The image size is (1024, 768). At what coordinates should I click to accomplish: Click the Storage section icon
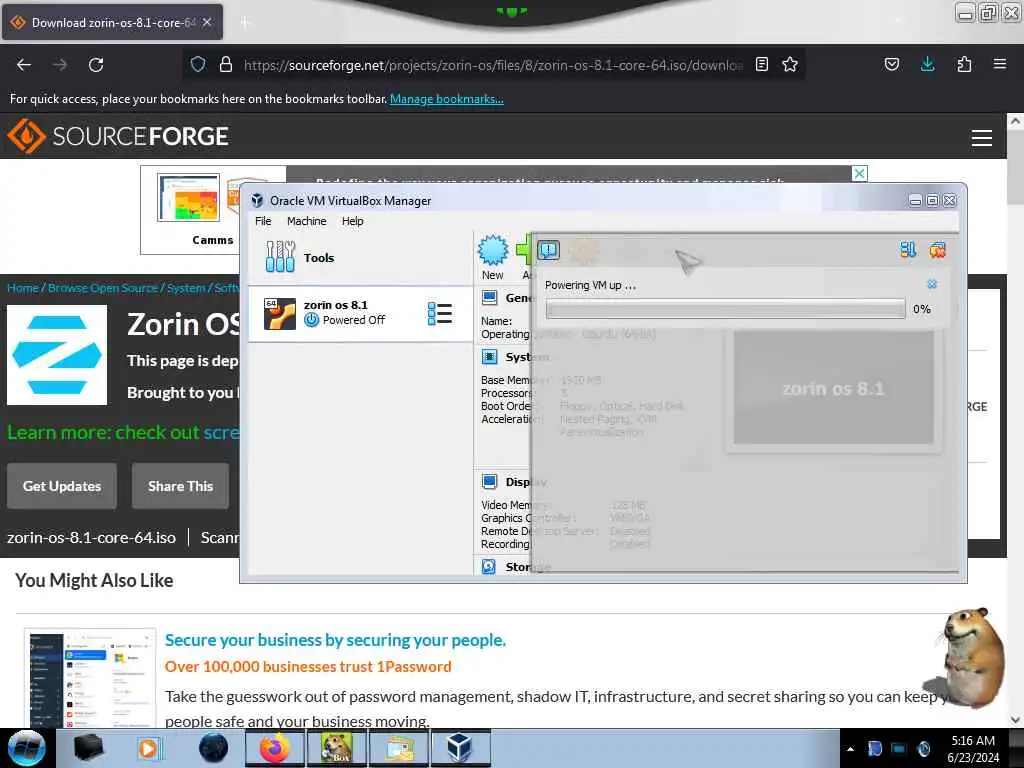tap(488, 566)
